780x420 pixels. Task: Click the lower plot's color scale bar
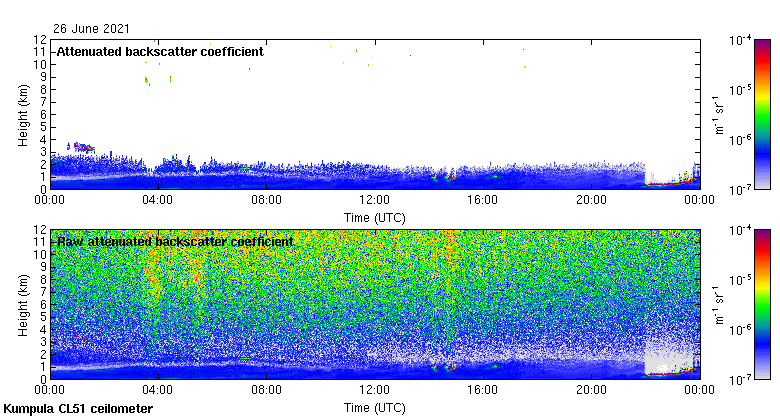[x=762, y=305]
